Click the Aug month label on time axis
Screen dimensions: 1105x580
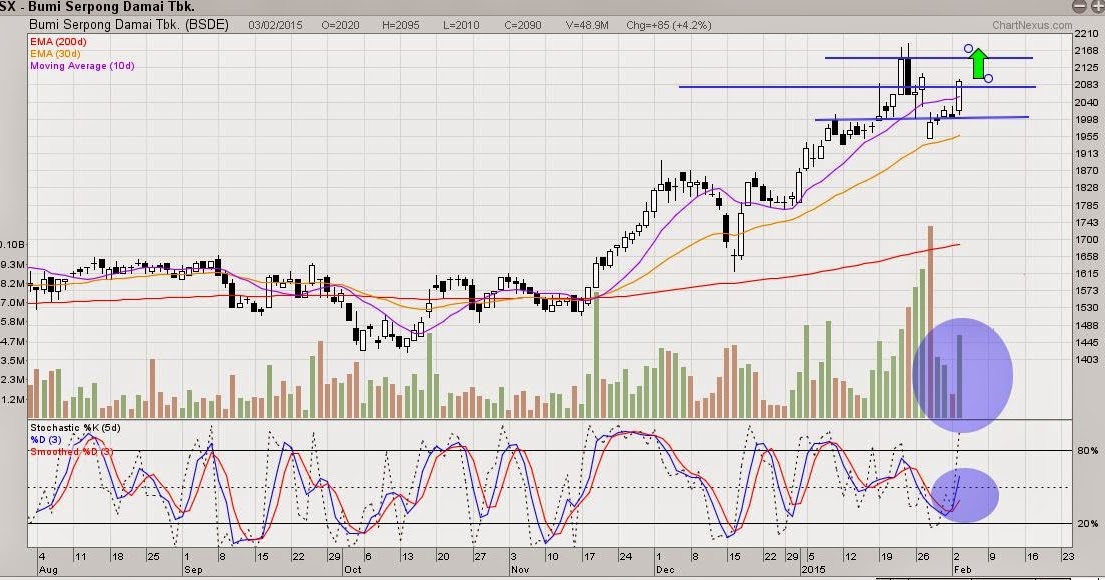coord(48,569)
